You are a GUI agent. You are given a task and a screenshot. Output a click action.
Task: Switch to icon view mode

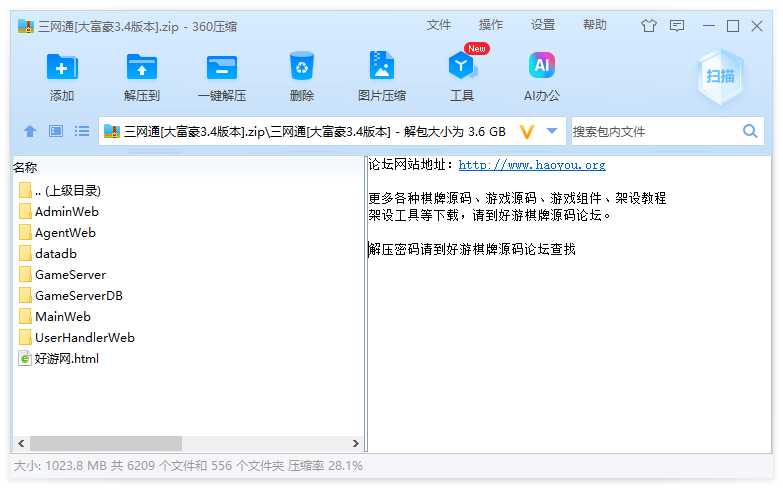56,131
